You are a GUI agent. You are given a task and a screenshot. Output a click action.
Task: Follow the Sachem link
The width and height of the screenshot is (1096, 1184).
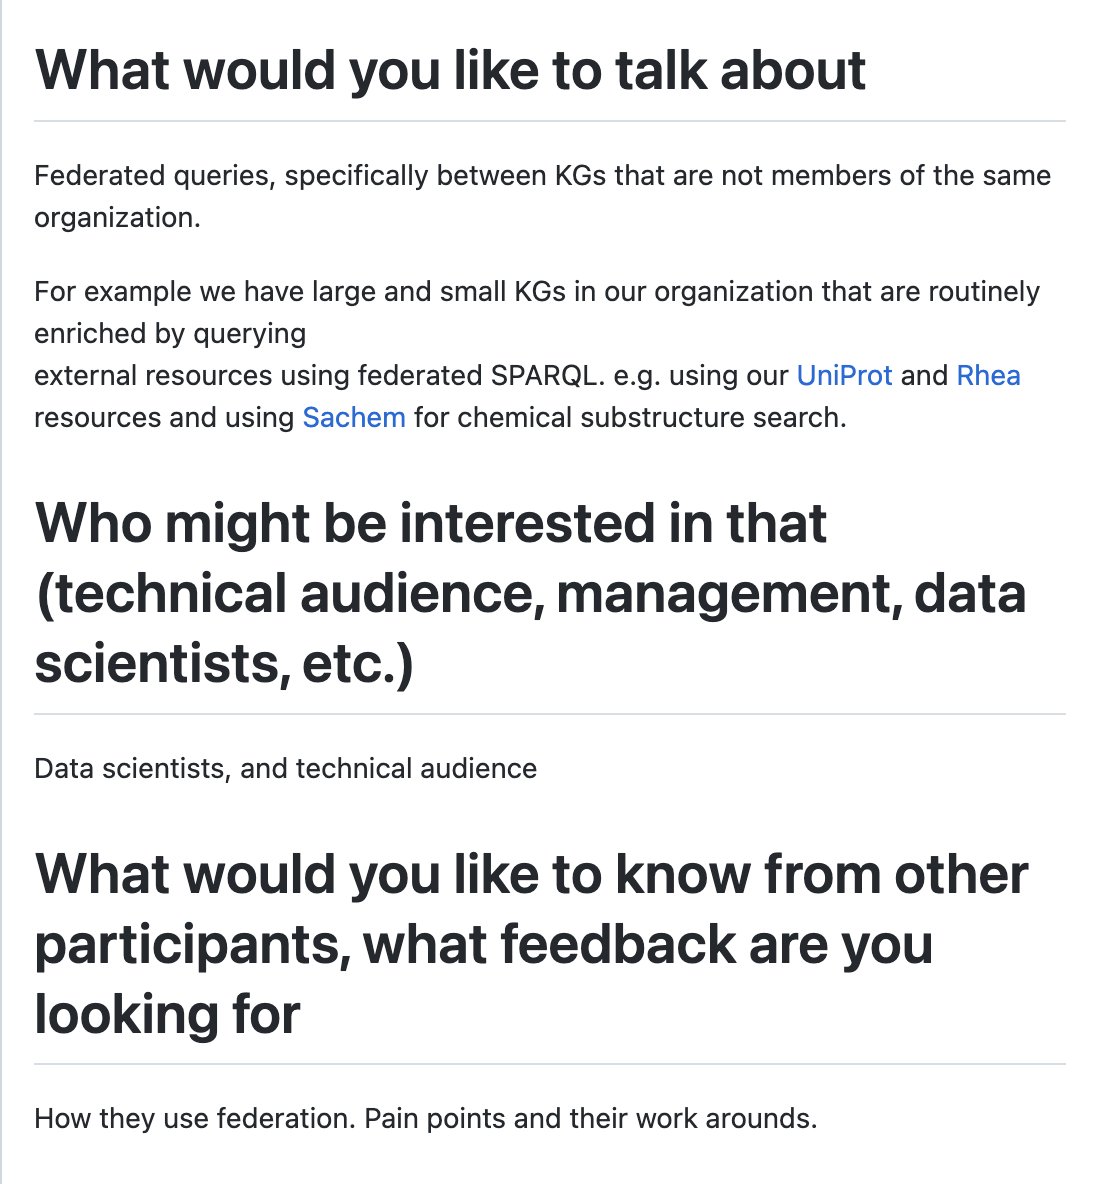point(353,418)
